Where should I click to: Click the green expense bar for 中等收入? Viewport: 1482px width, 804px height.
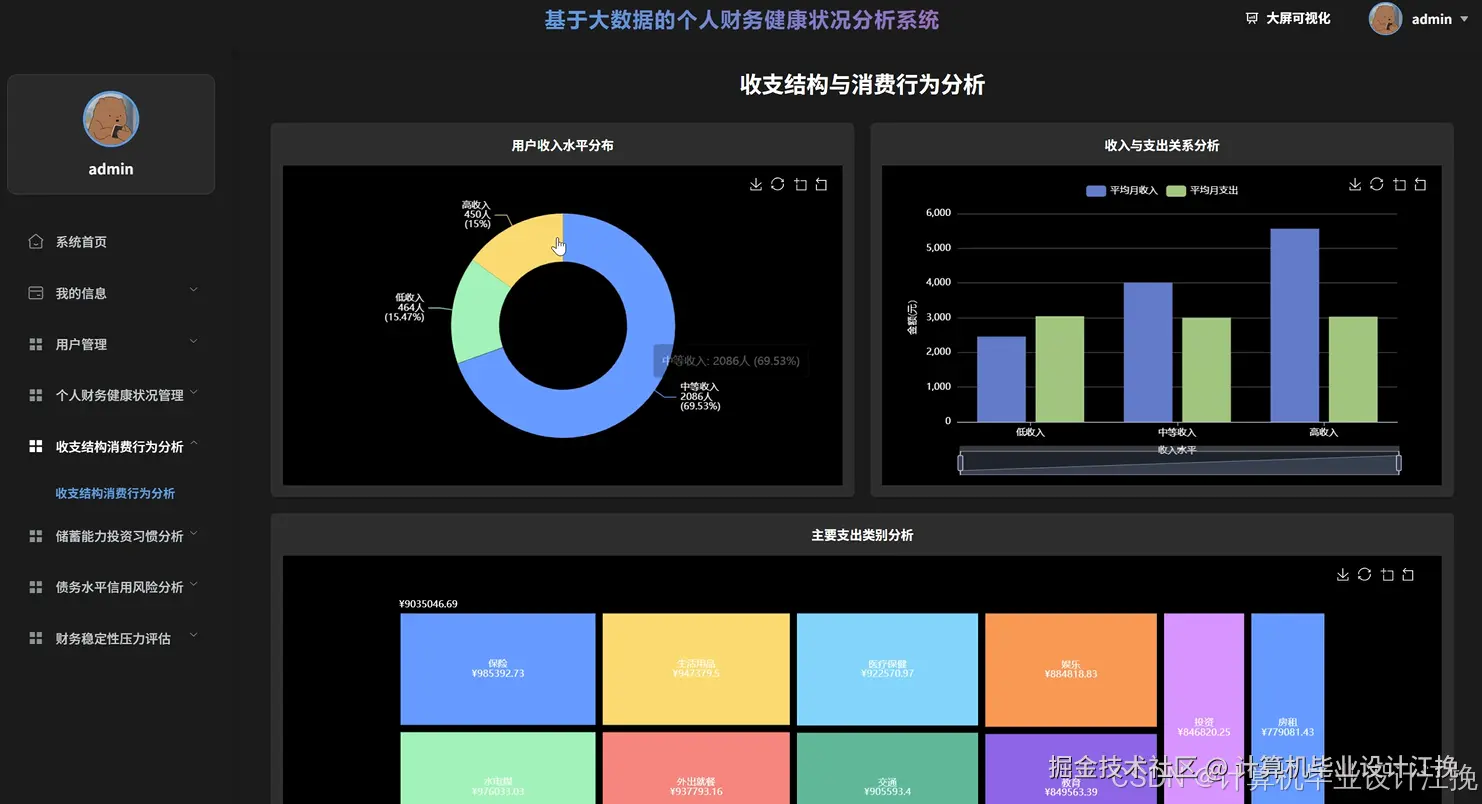(1206, 370)
